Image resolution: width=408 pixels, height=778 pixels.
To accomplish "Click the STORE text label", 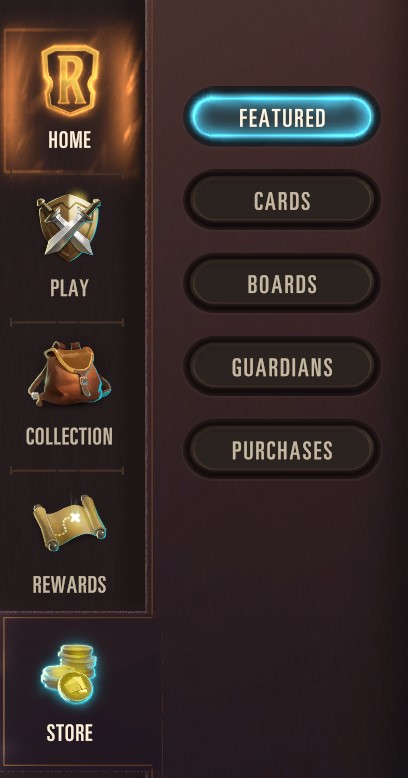I will pos(69,732).
